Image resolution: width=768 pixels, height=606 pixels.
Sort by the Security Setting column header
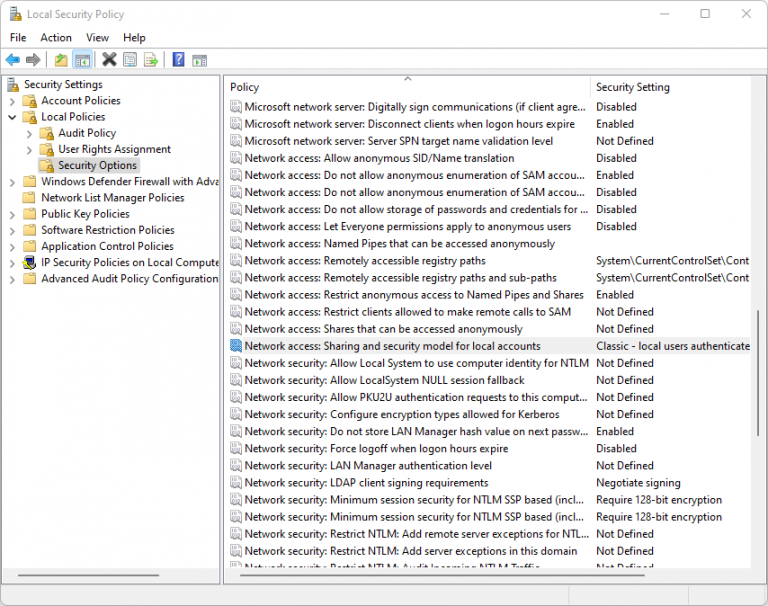coord(670,87)
